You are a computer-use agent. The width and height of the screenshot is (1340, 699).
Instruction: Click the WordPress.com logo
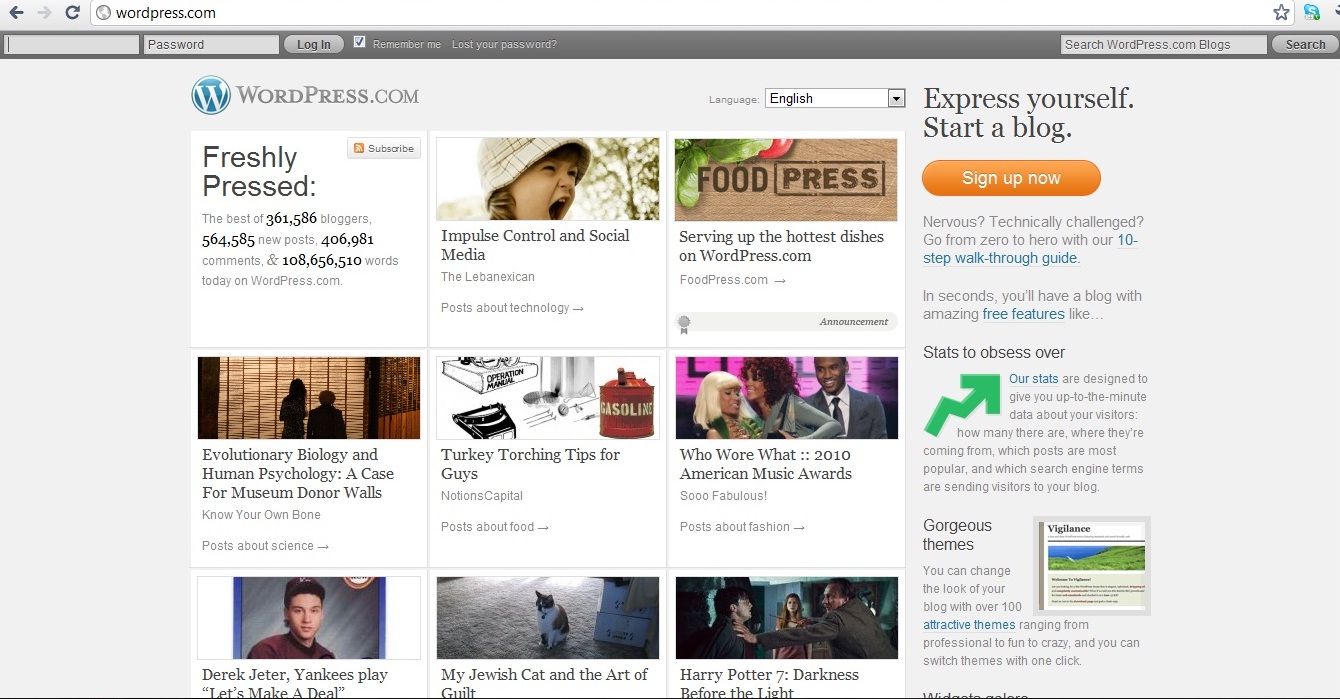pos(306,96)
